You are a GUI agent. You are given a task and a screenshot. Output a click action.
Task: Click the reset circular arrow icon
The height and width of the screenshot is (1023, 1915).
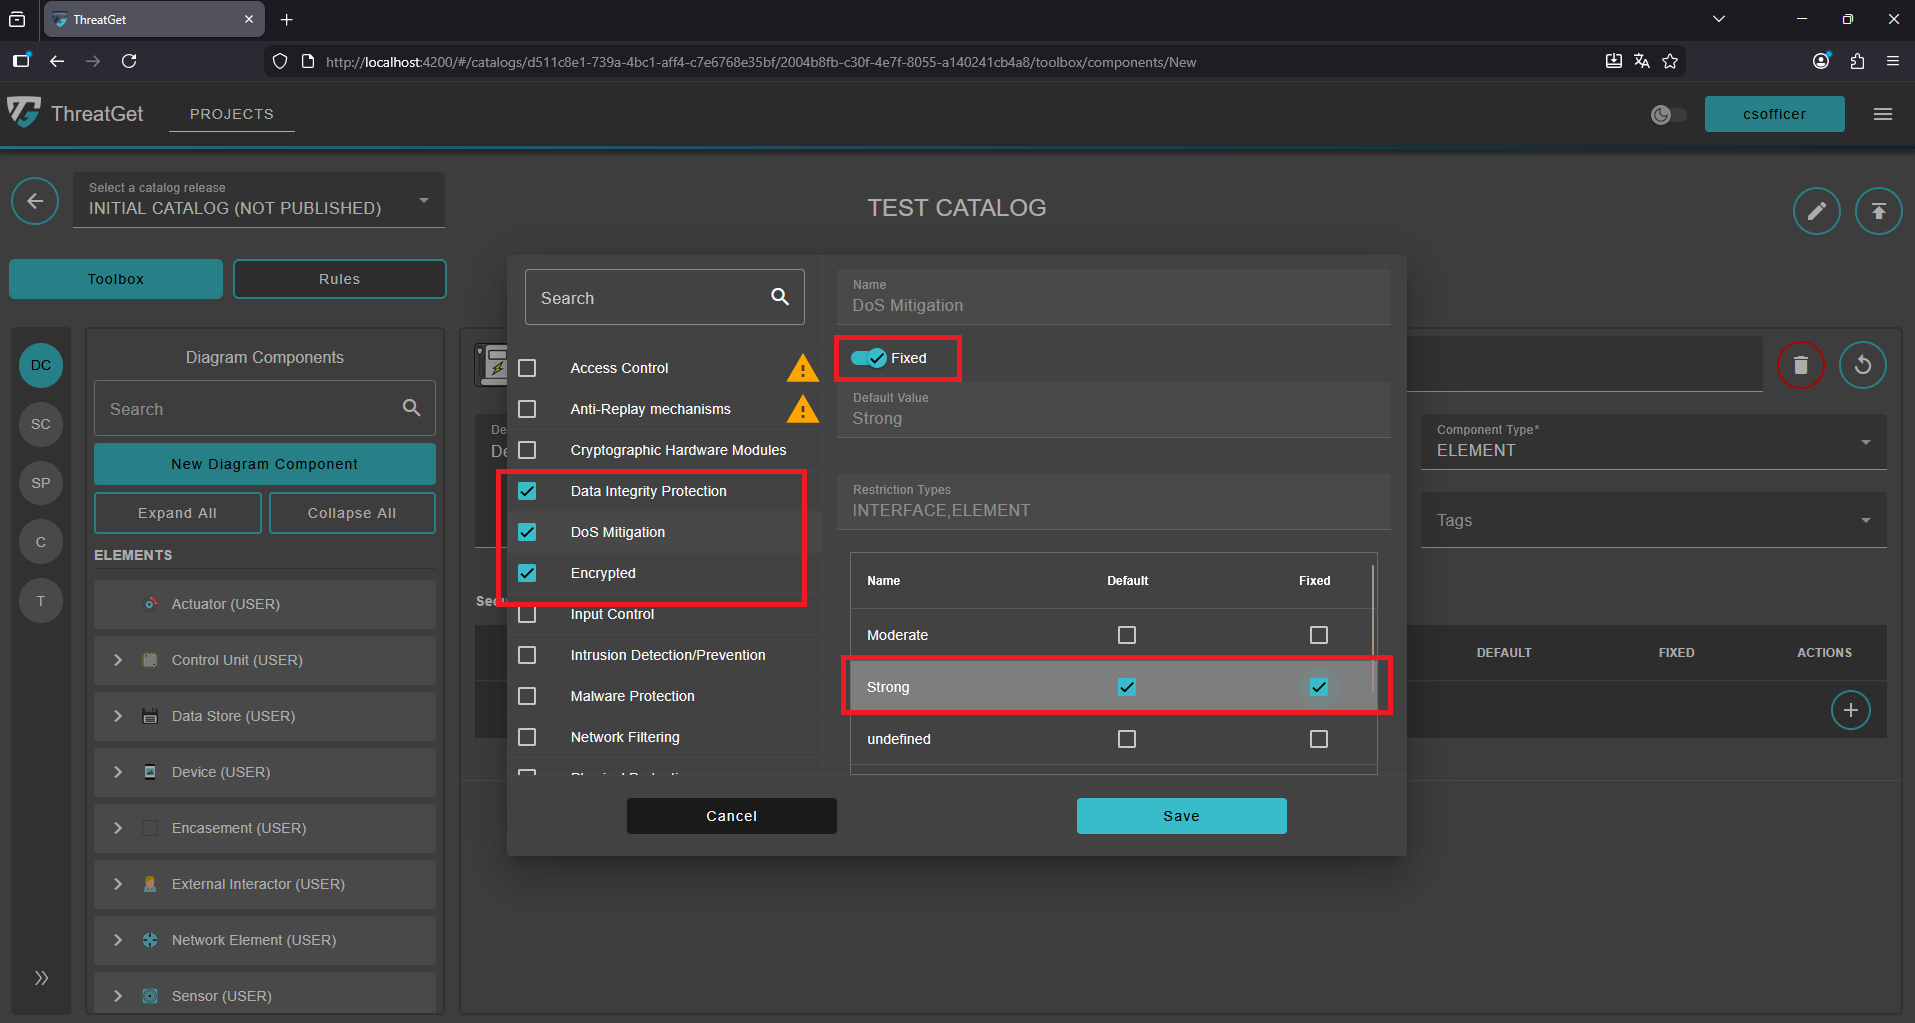click(1863, 365)
